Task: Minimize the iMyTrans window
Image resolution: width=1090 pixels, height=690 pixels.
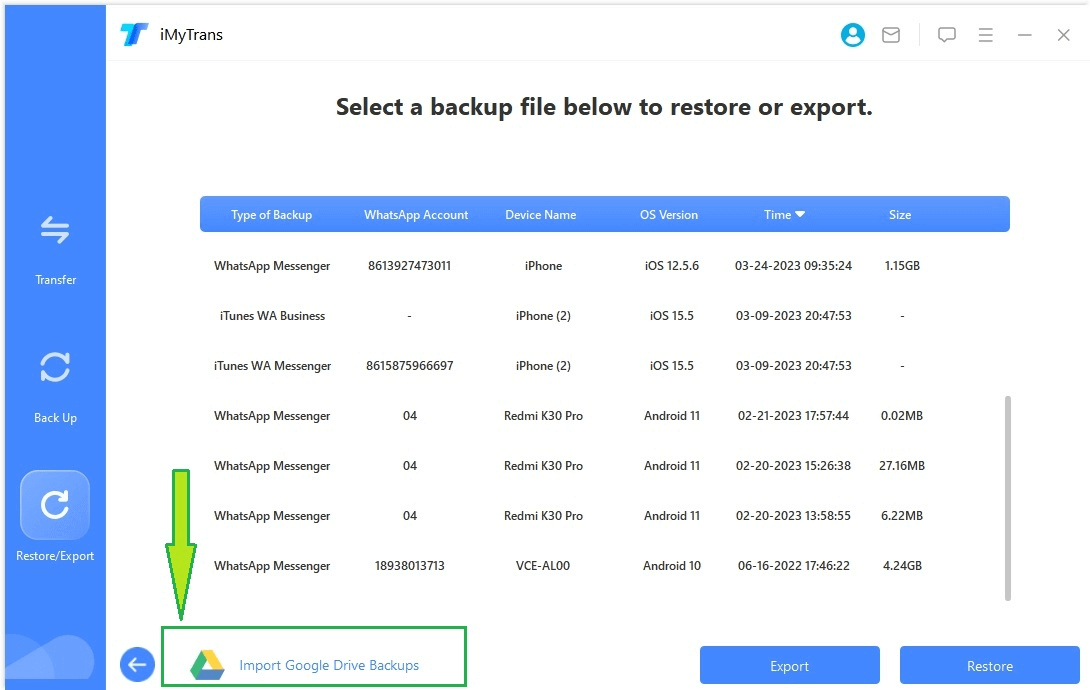Action: pyautogui.click(x=1024, y=35)
